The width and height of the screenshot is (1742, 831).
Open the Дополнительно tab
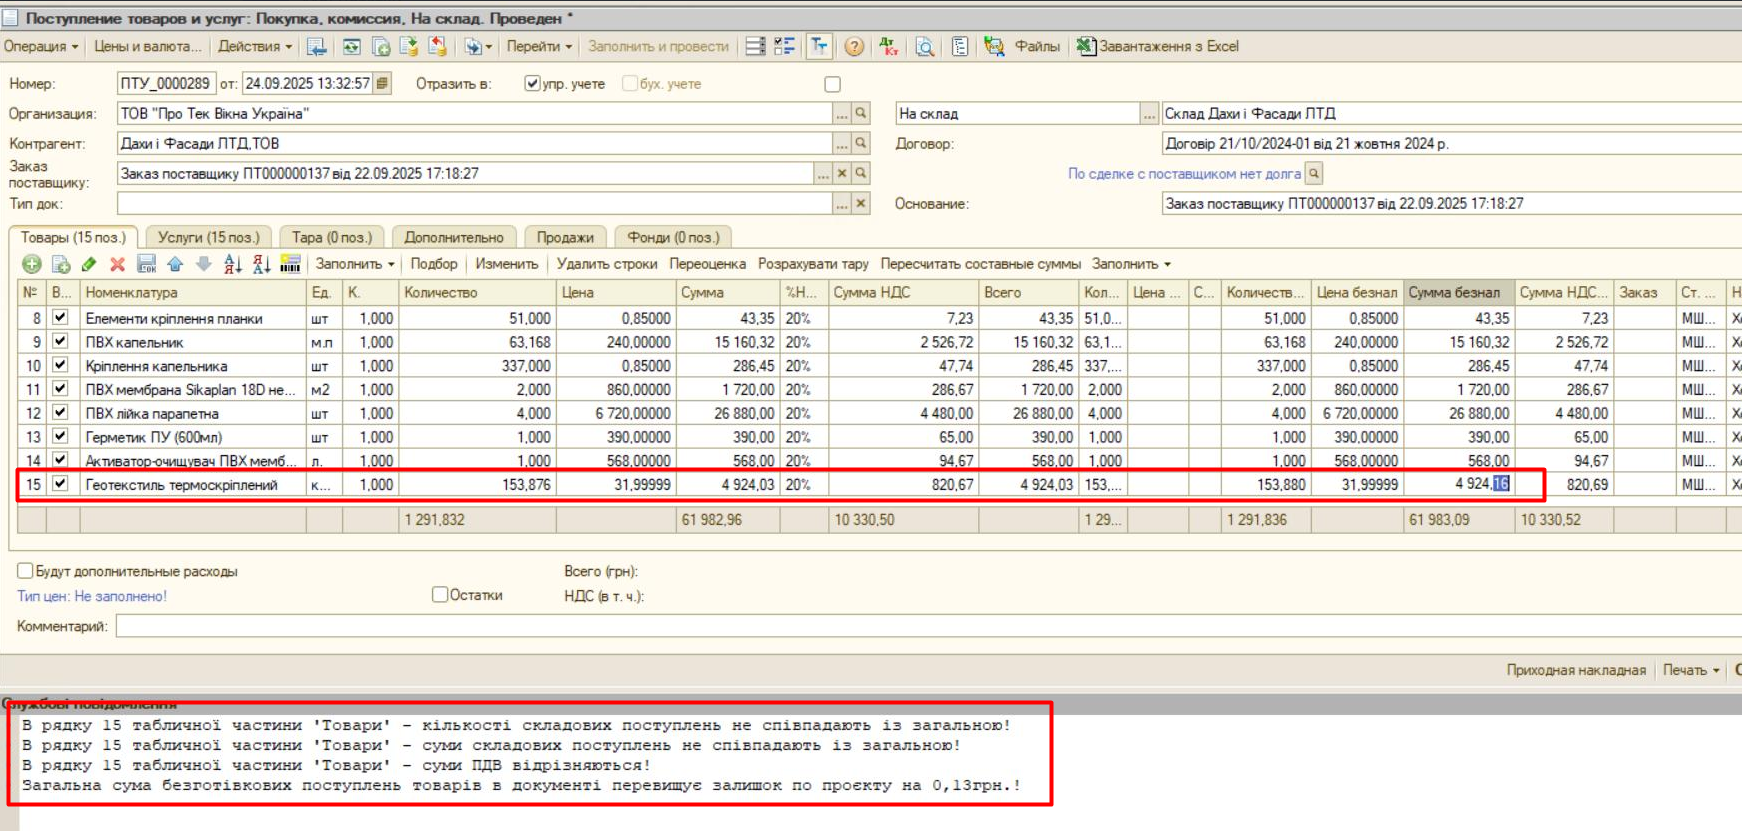coord(454,237)
